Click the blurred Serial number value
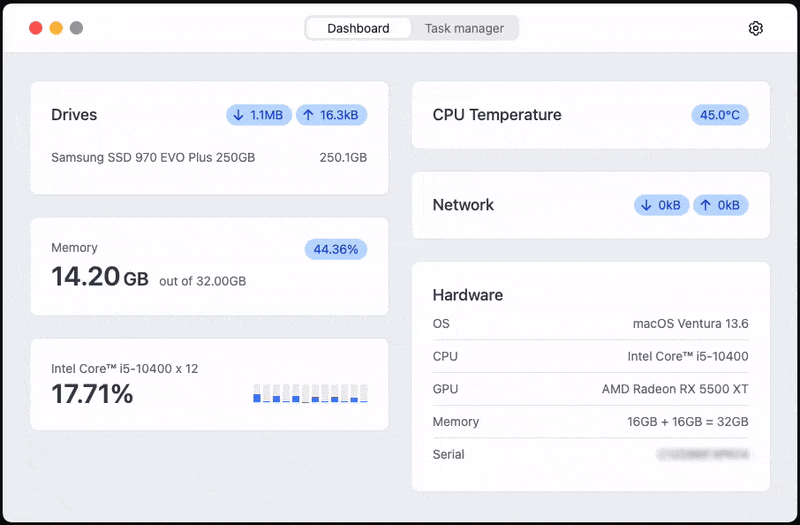The width and height of the screenshot is (800, 525). tap(702, 454)
